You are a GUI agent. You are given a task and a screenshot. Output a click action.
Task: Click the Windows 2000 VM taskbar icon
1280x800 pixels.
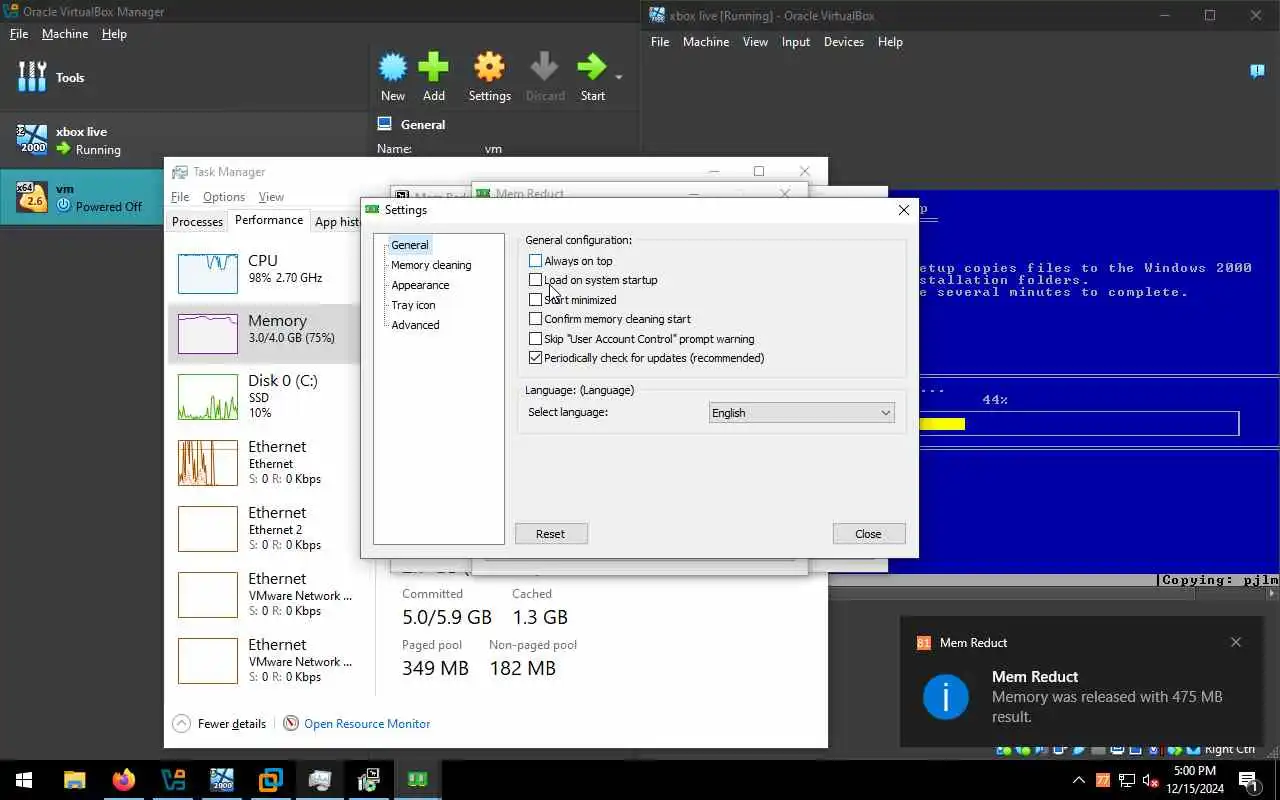(x=221, y=780)
